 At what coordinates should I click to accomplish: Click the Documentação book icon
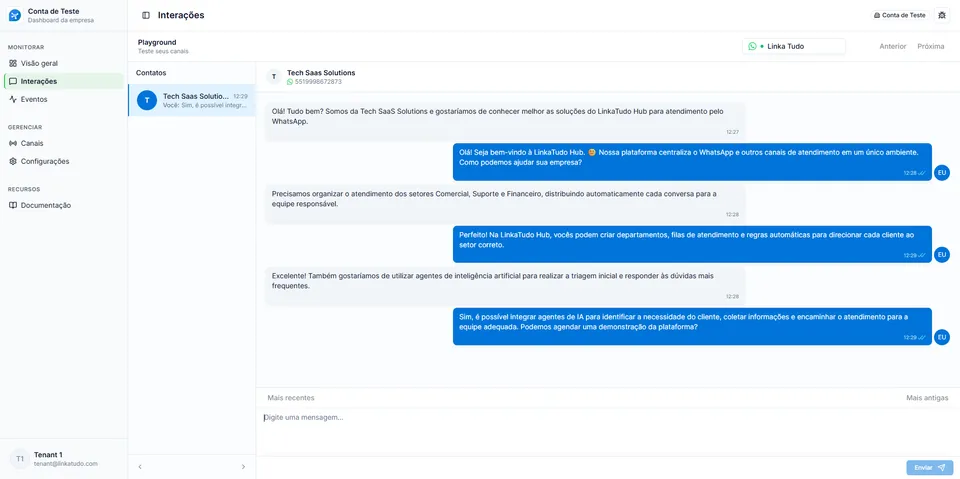[x=13, y=205]
